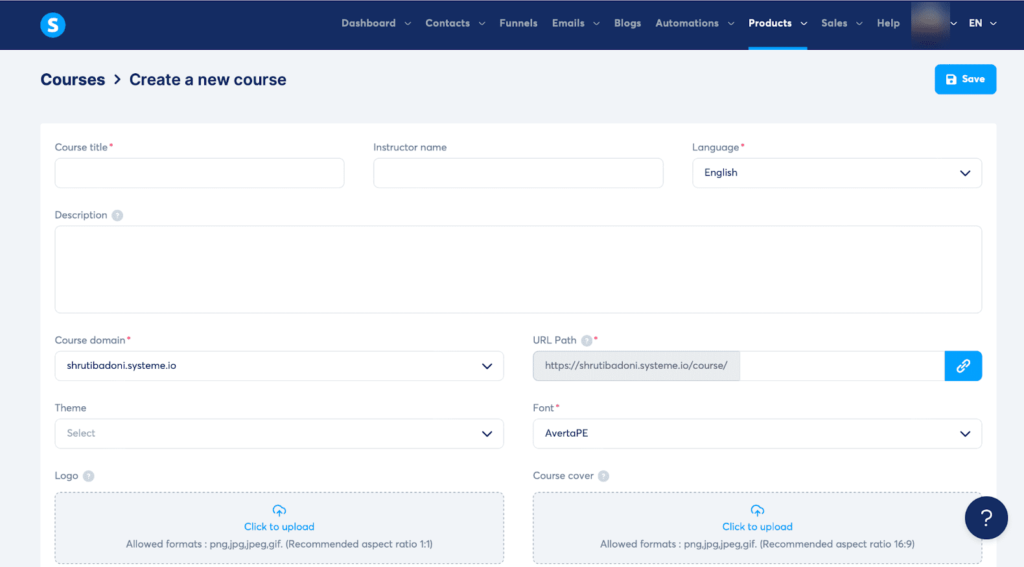
Task: Open the Font dropdown showing AvertaPE
Action: point(757,434)
